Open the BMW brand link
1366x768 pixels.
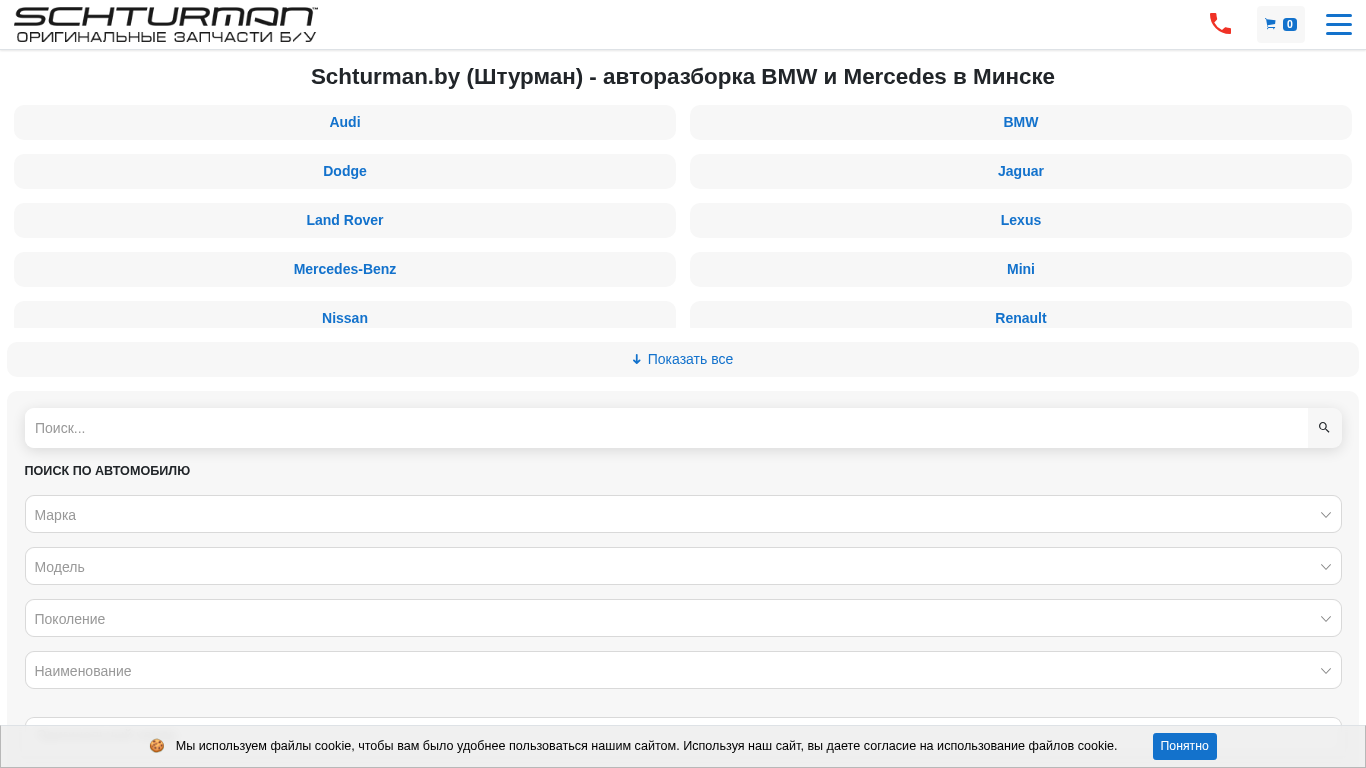(x=1021, y=122)
